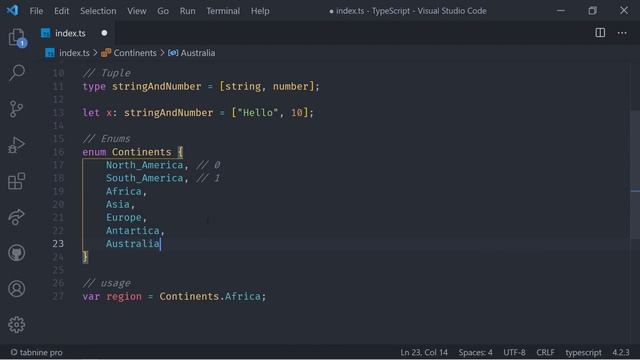The height and width of the screenshot is (360, 640).
Task: Click the VS Code logo icon
Action: click(12, 10)
